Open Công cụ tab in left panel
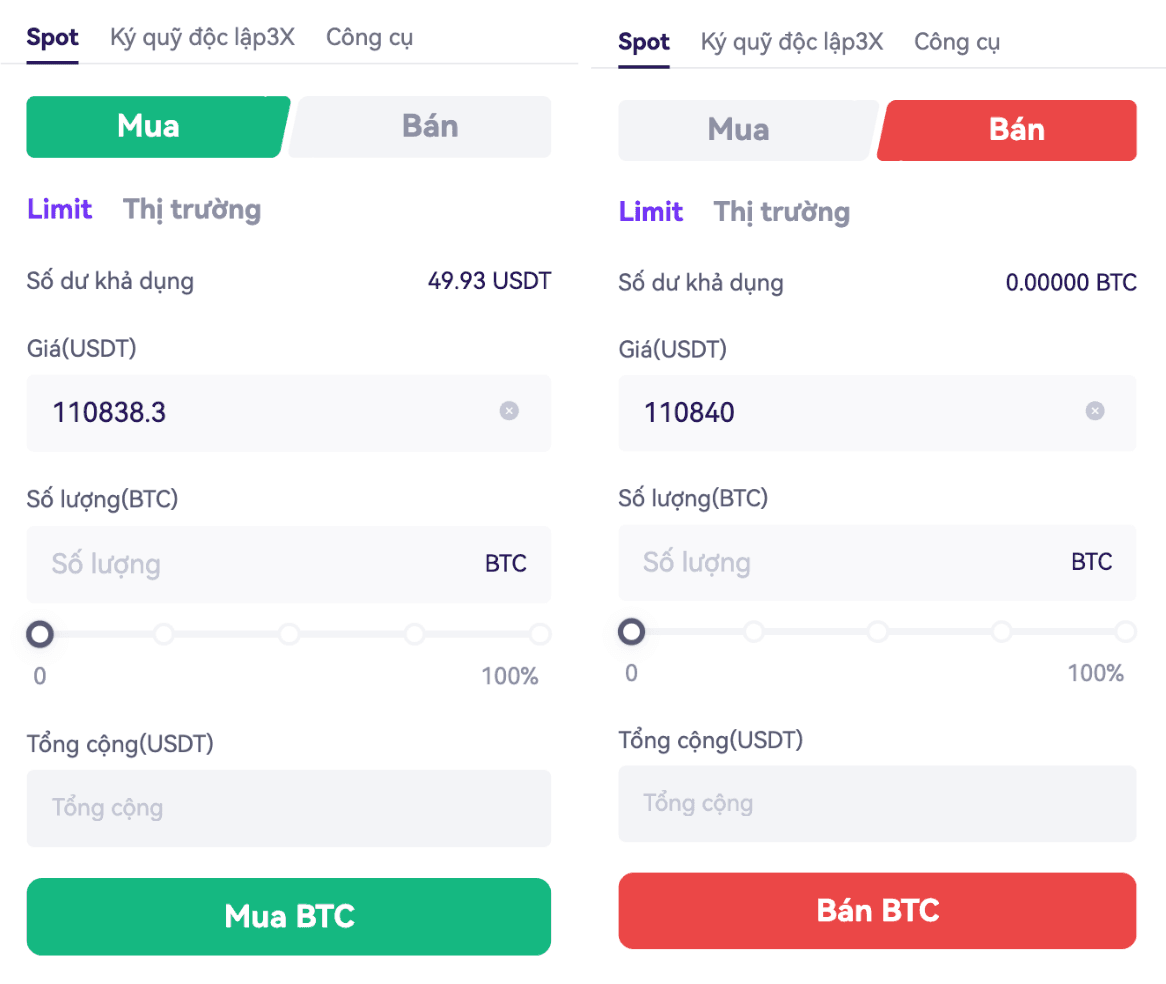 369,37
